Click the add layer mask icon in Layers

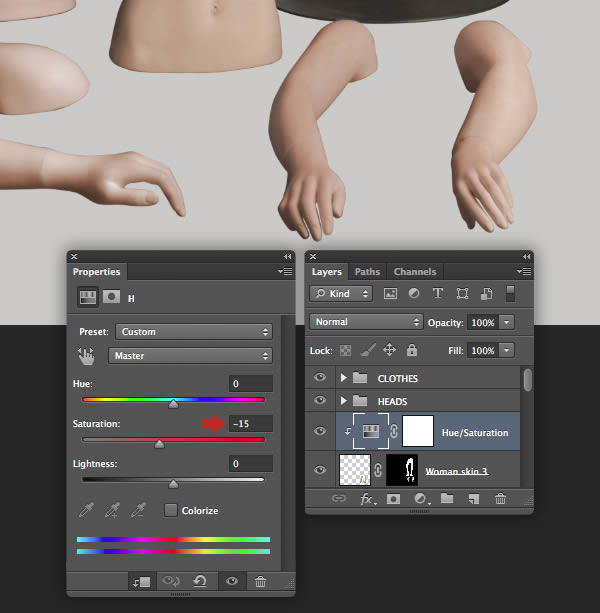(x=394, y=498)
